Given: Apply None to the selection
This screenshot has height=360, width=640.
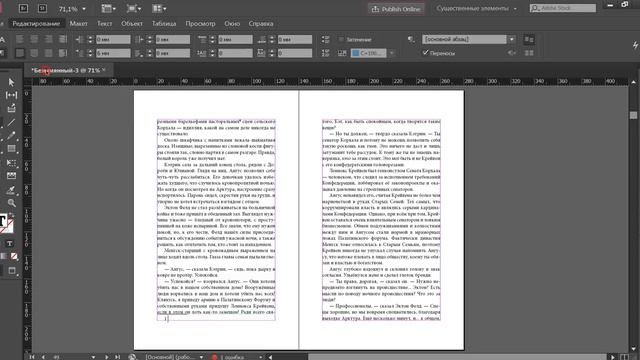Looking at the screenshot, I should [14, 256].
